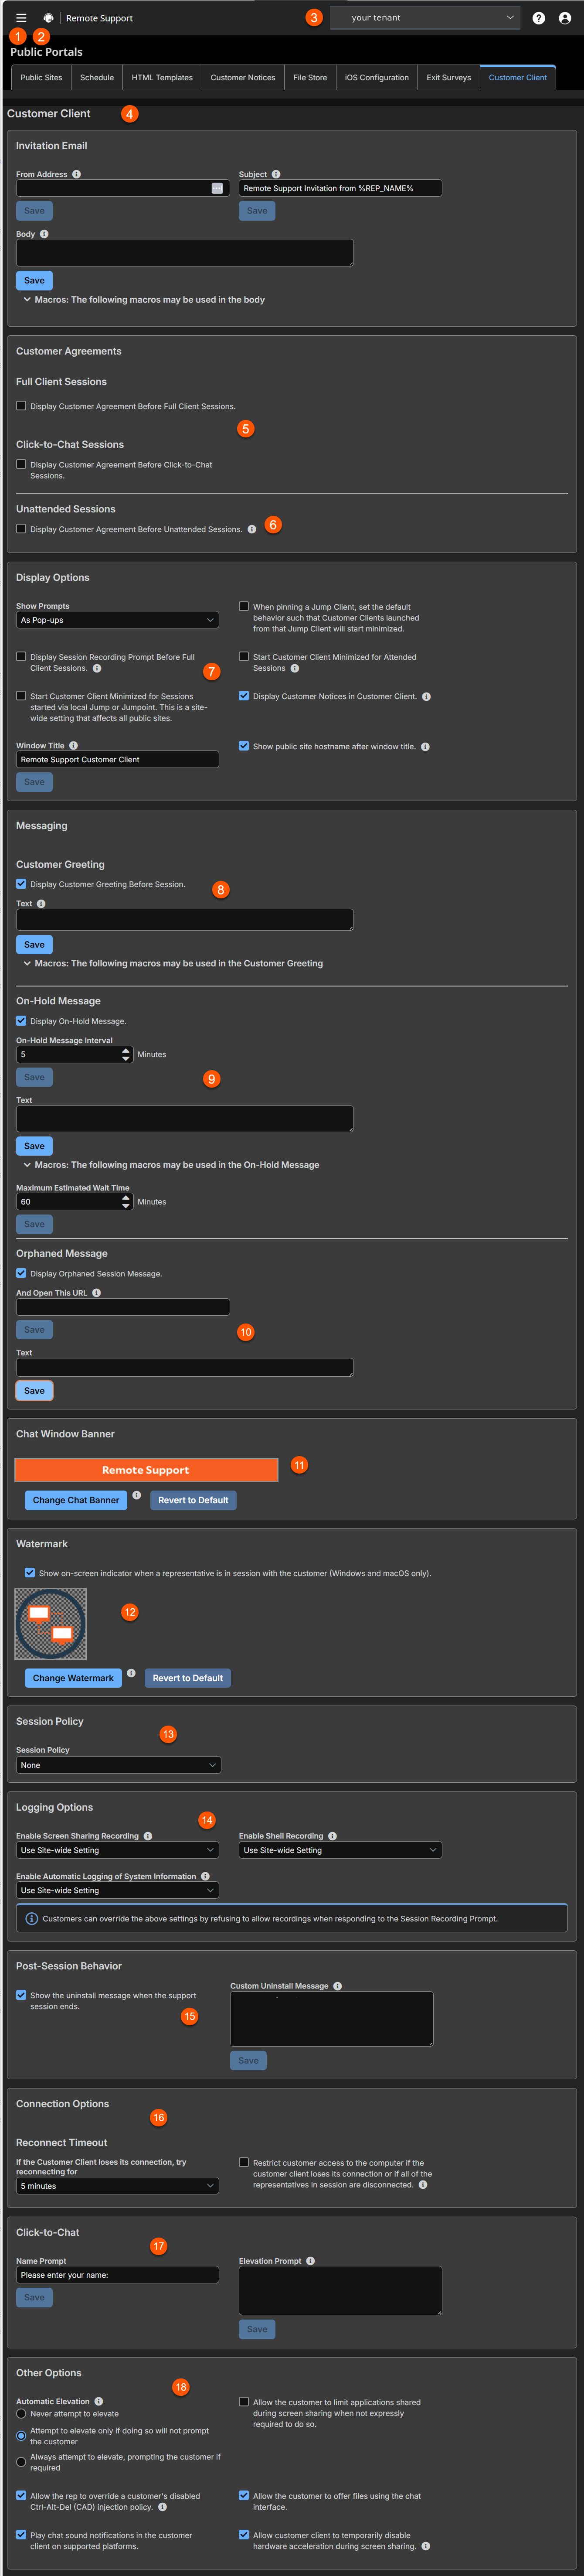
Task: Click info icon beside Elevation Prompt
Action: (310, 2261)
